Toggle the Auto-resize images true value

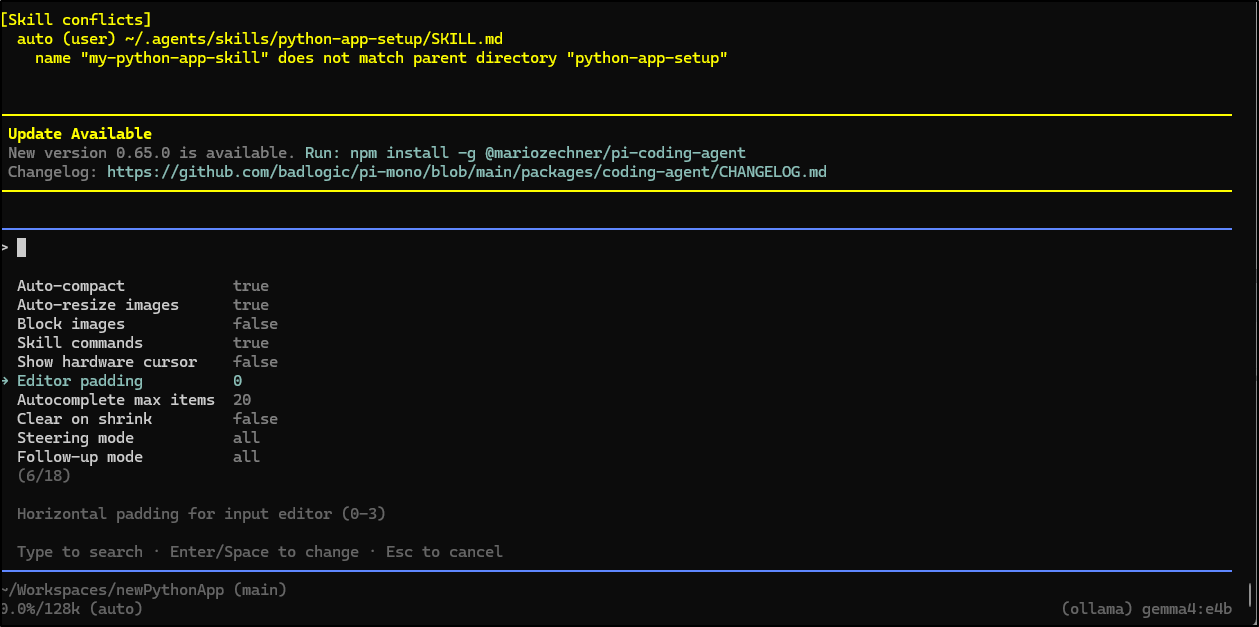250,305
